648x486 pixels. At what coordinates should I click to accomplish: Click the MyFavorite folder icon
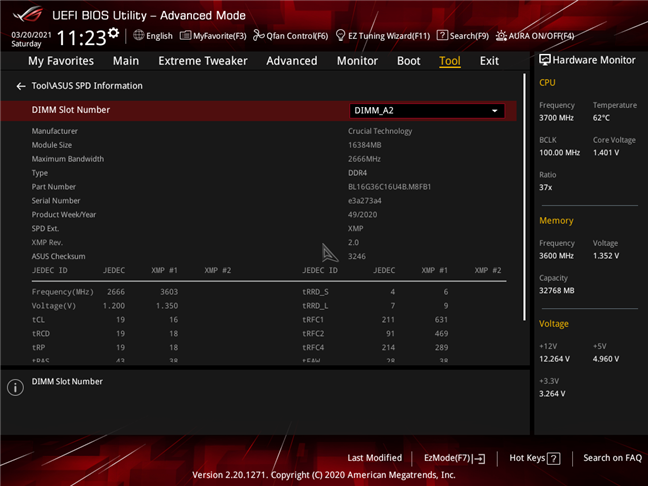185,36
